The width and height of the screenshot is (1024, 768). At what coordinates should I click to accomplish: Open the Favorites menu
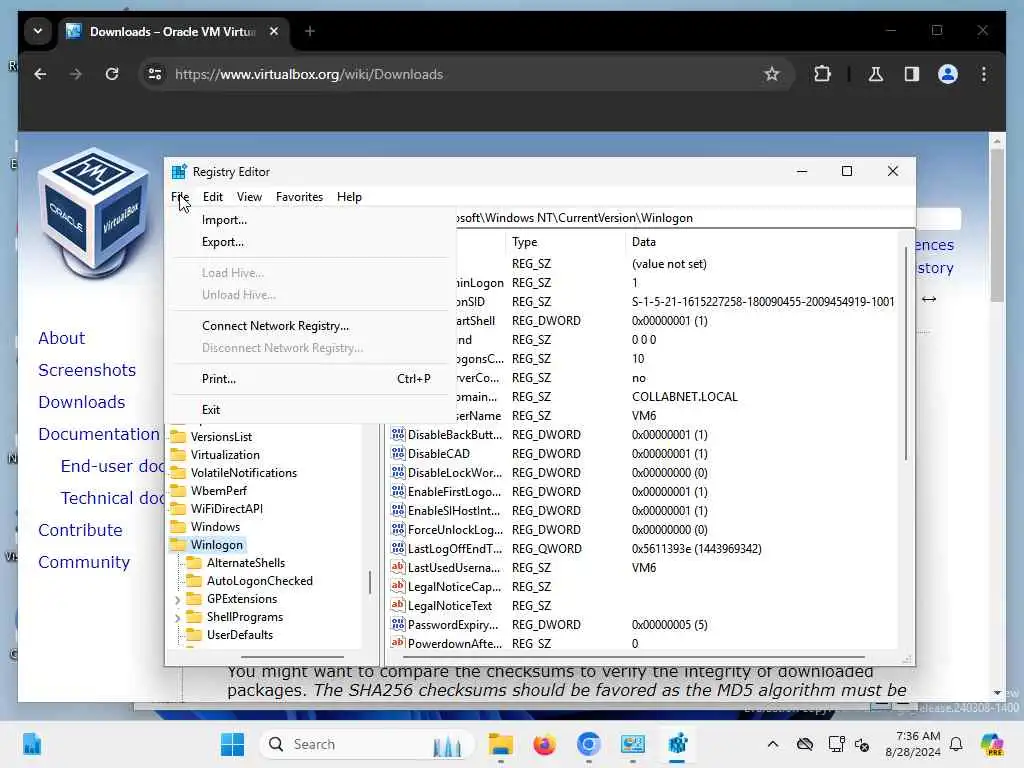point(299,197)
